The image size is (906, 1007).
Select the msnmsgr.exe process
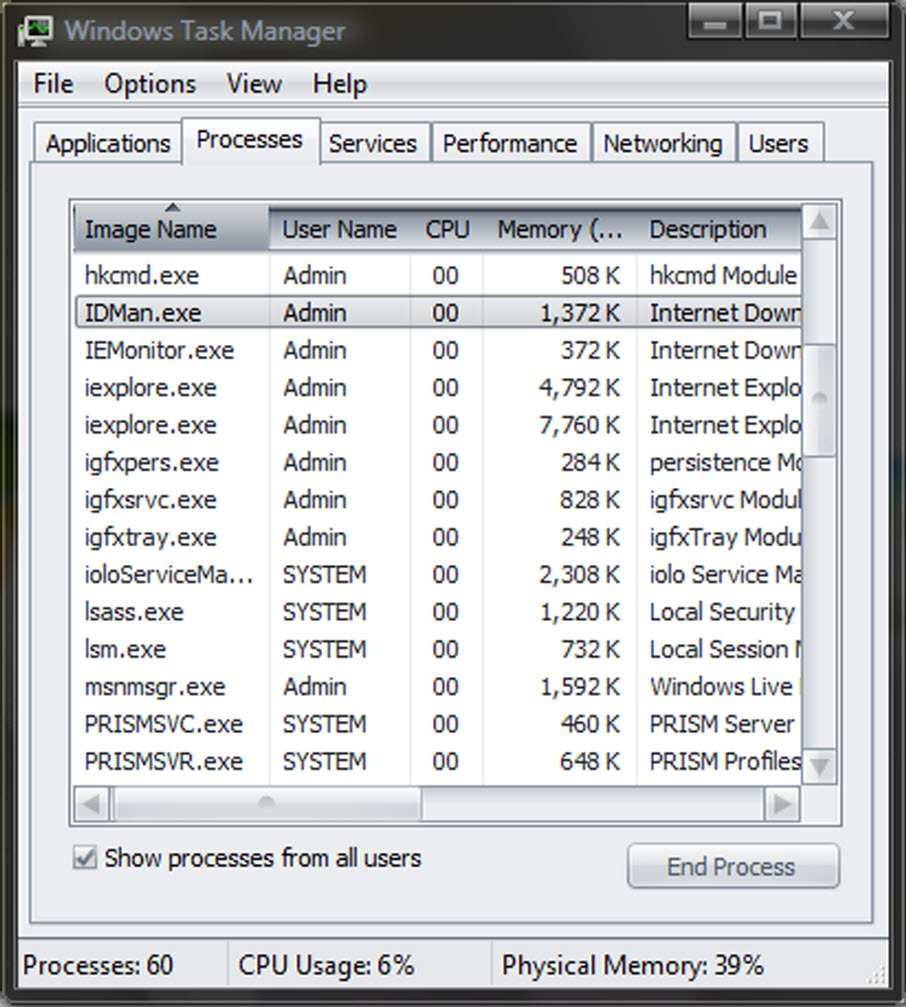(438, 687)
